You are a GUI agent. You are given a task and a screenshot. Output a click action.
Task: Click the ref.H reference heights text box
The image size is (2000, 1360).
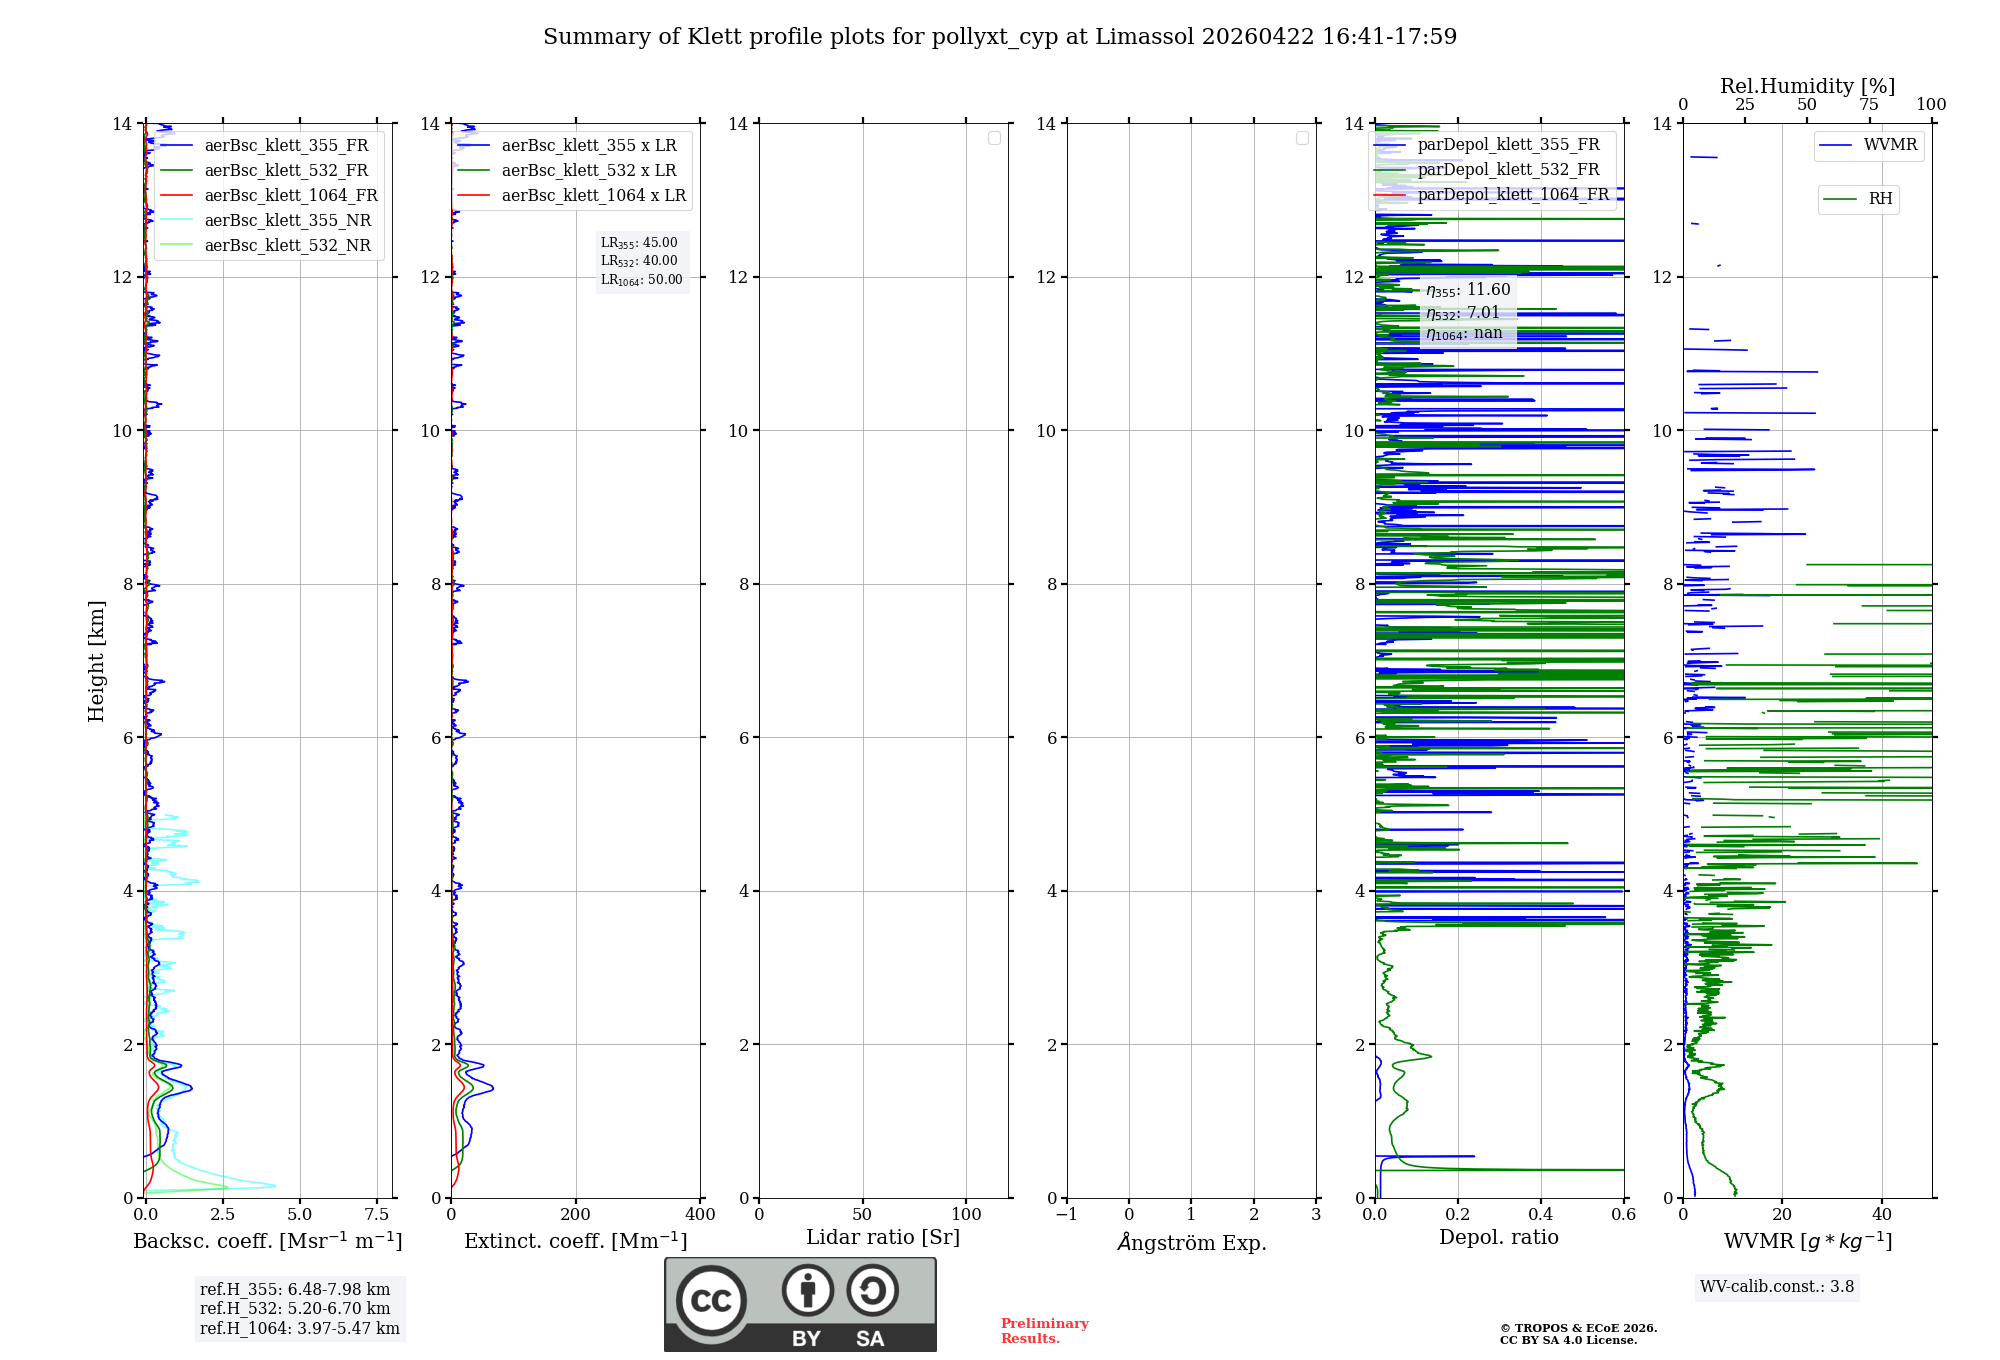point(299,1308)
